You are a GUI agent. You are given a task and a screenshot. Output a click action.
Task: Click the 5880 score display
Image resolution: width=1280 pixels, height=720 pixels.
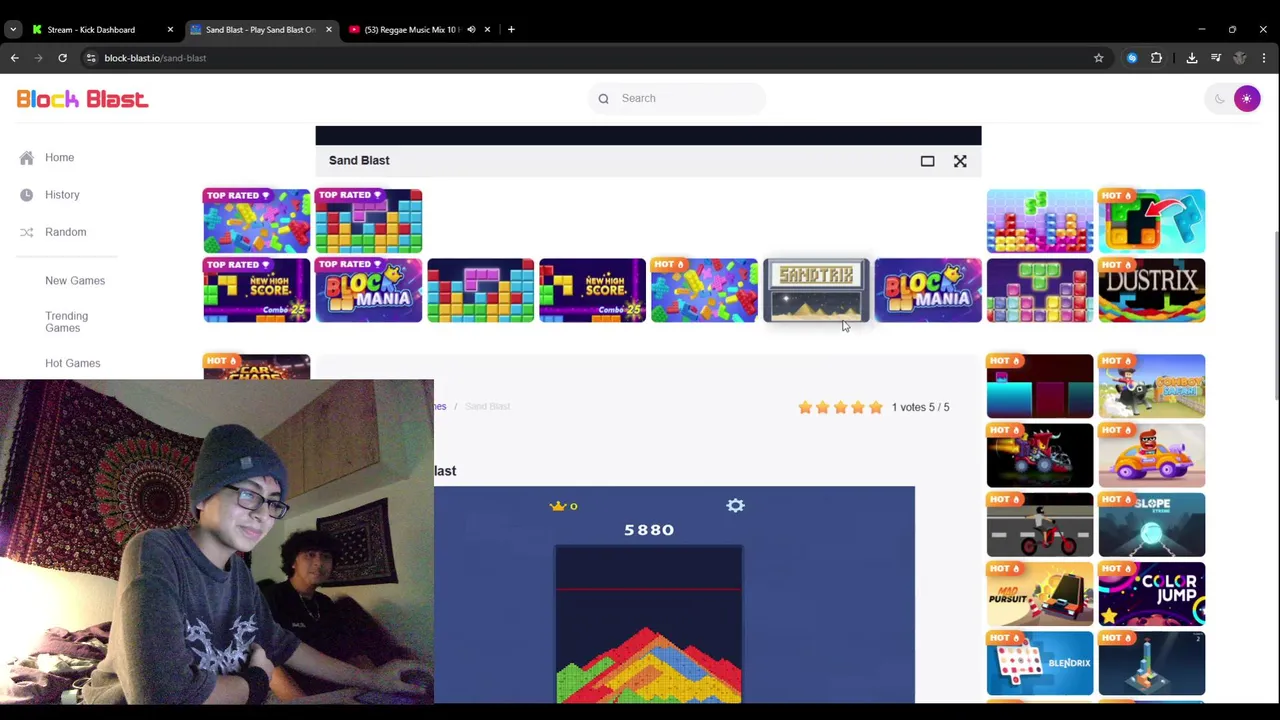coord(649,530)
